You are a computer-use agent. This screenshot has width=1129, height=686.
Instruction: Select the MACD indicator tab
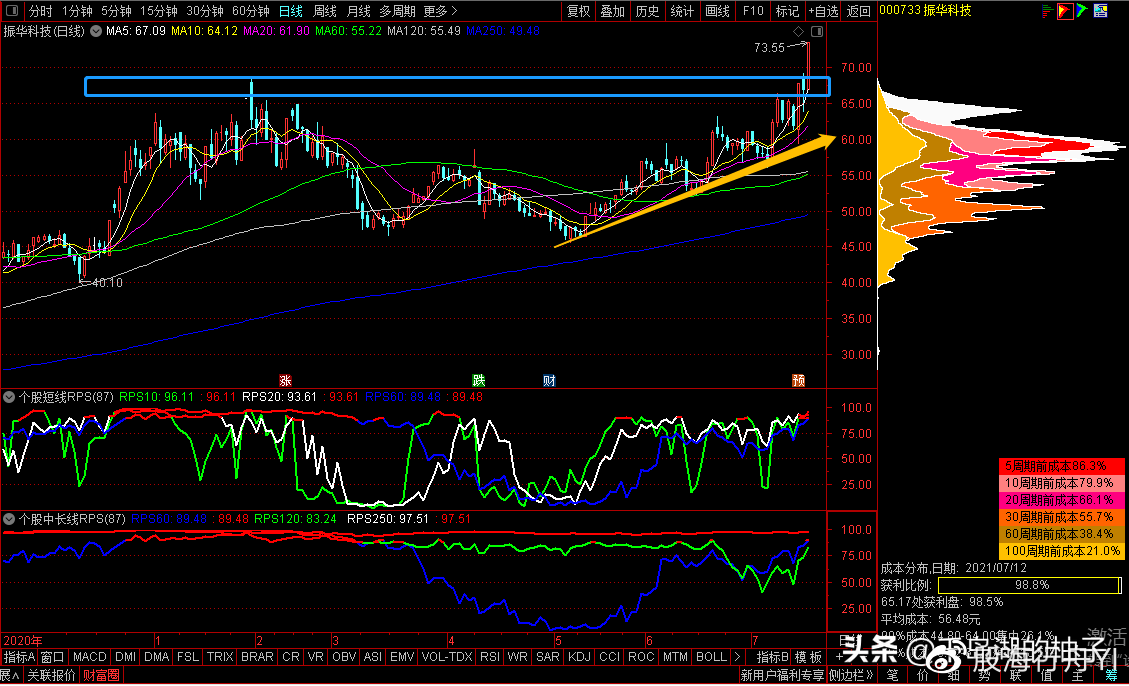coord(89,657)
